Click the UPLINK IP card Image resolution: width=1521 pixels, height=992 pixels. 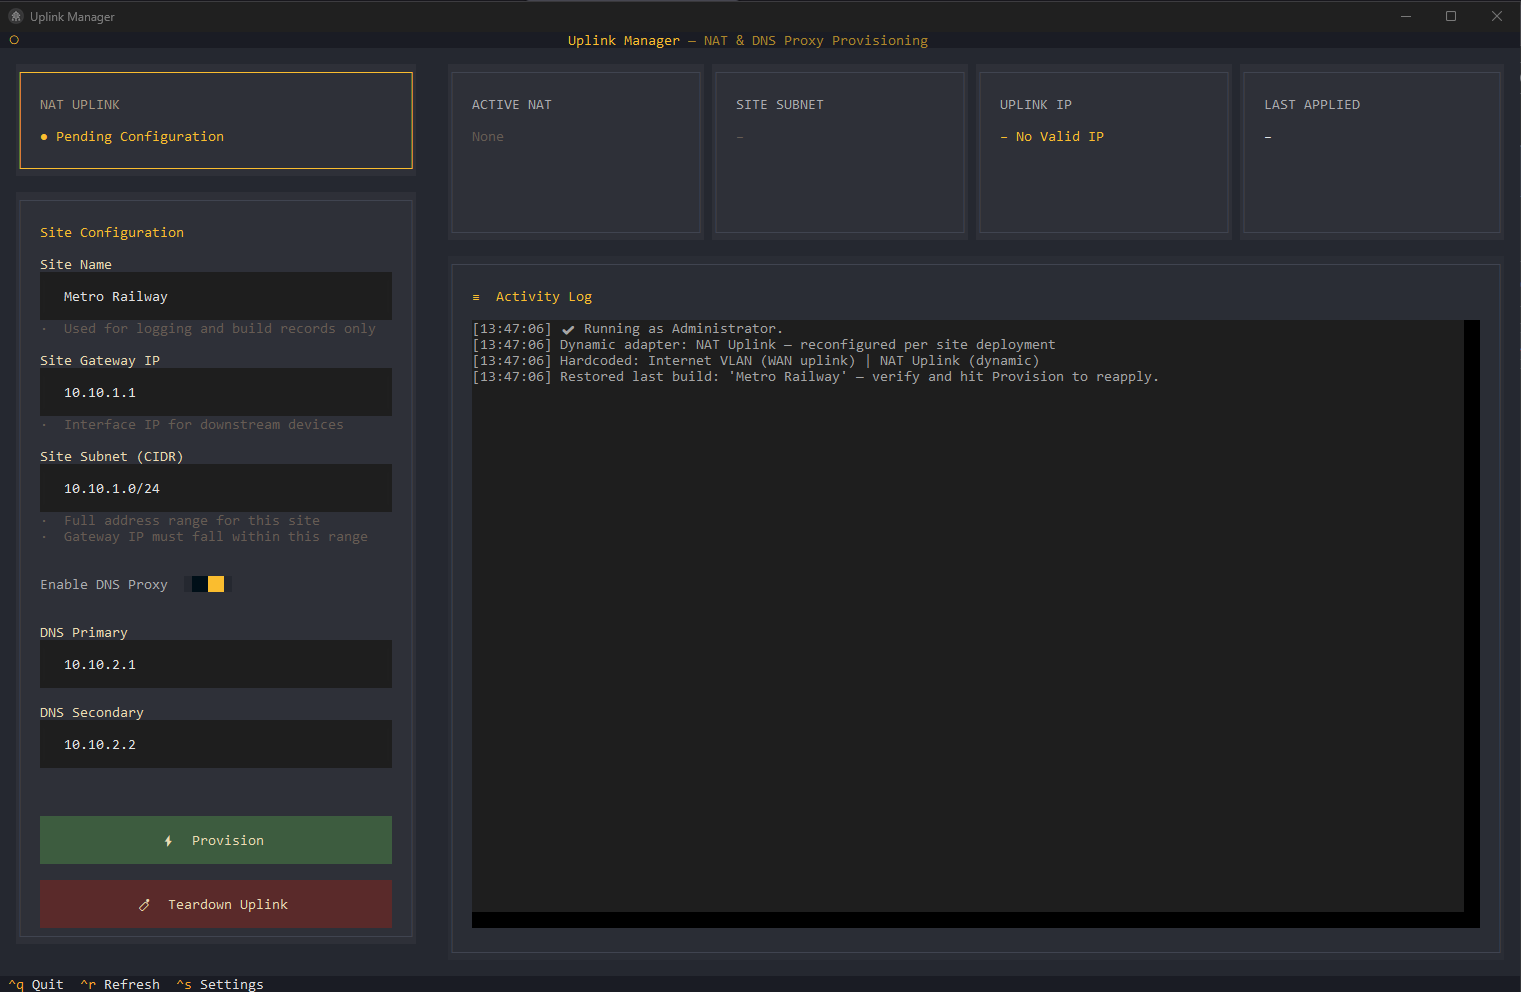click(x=1104, y=152)
